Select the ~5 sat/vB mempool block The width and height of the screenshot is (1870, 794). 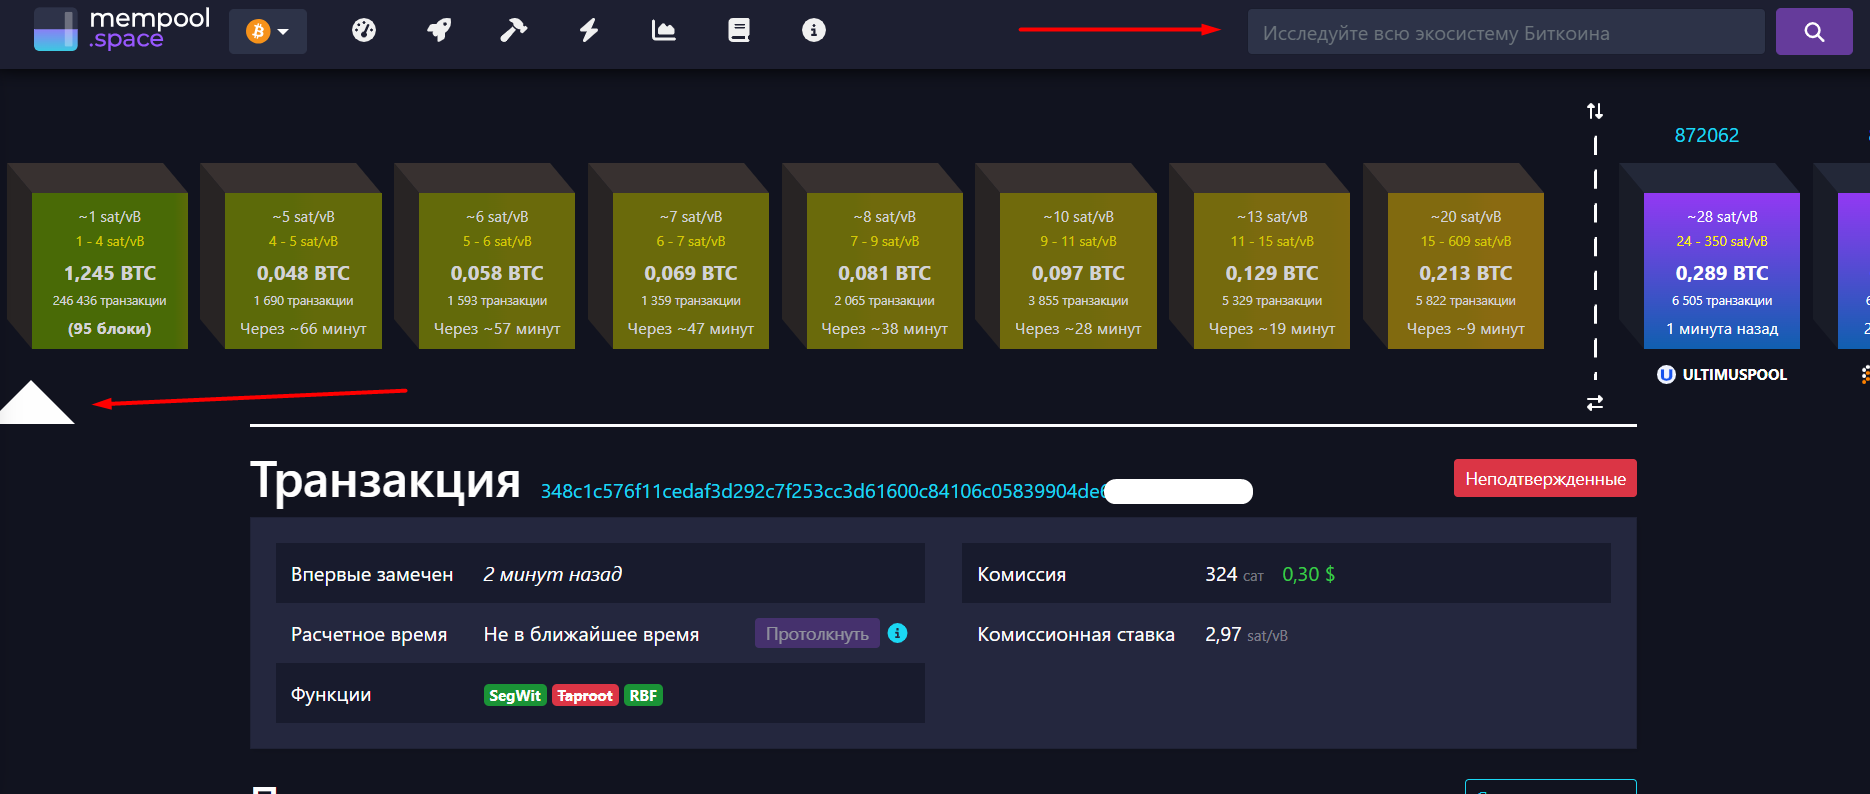(x=303, y=271)
